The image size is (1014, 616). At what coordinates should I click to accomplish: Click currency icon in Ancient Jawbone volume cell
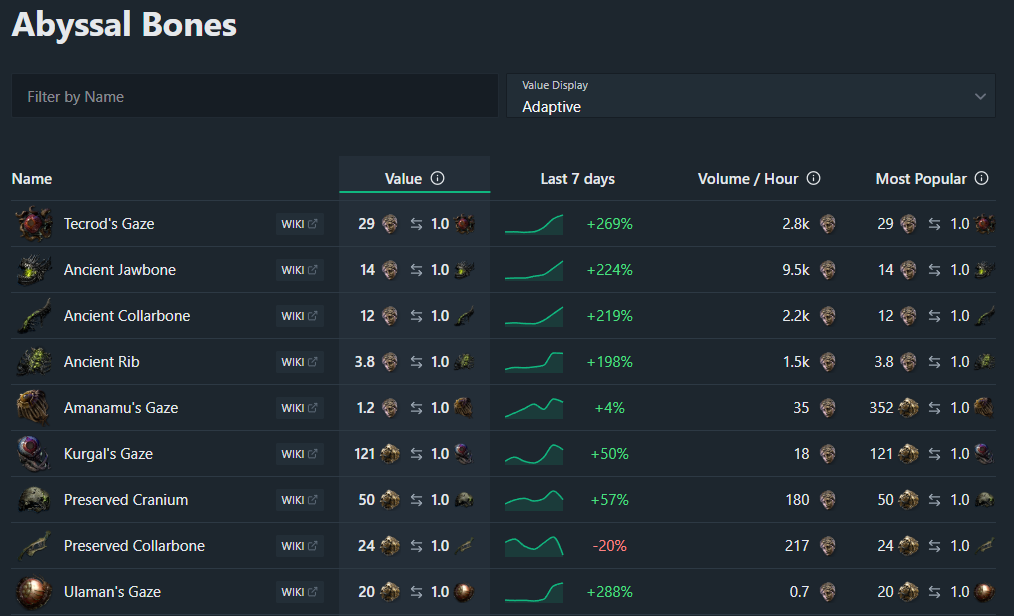pos(828,270)
